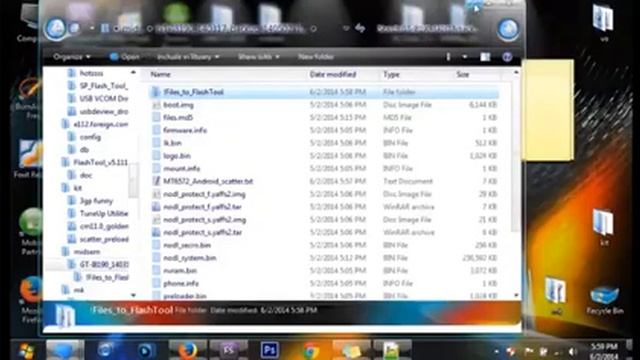Select nodl_protect_s.yaffs2.tar archive
The height and width of the screenshot is (360, 640).
click(202, 232)
